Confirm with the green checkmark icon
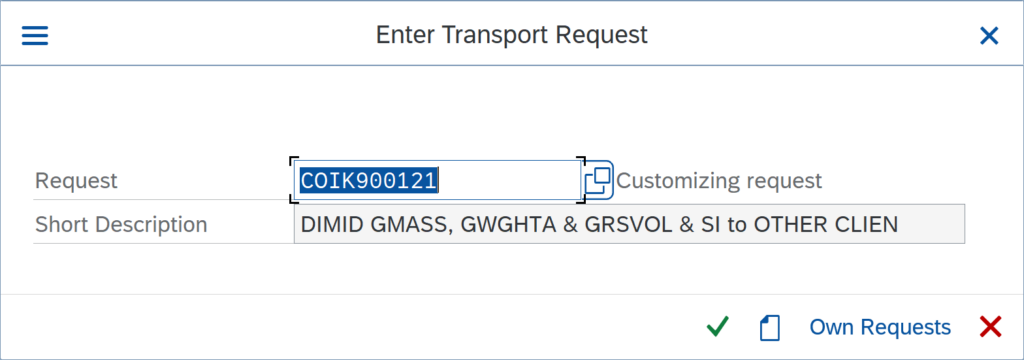The height and width of the screenshot is (360, 1024). [718, 326]
